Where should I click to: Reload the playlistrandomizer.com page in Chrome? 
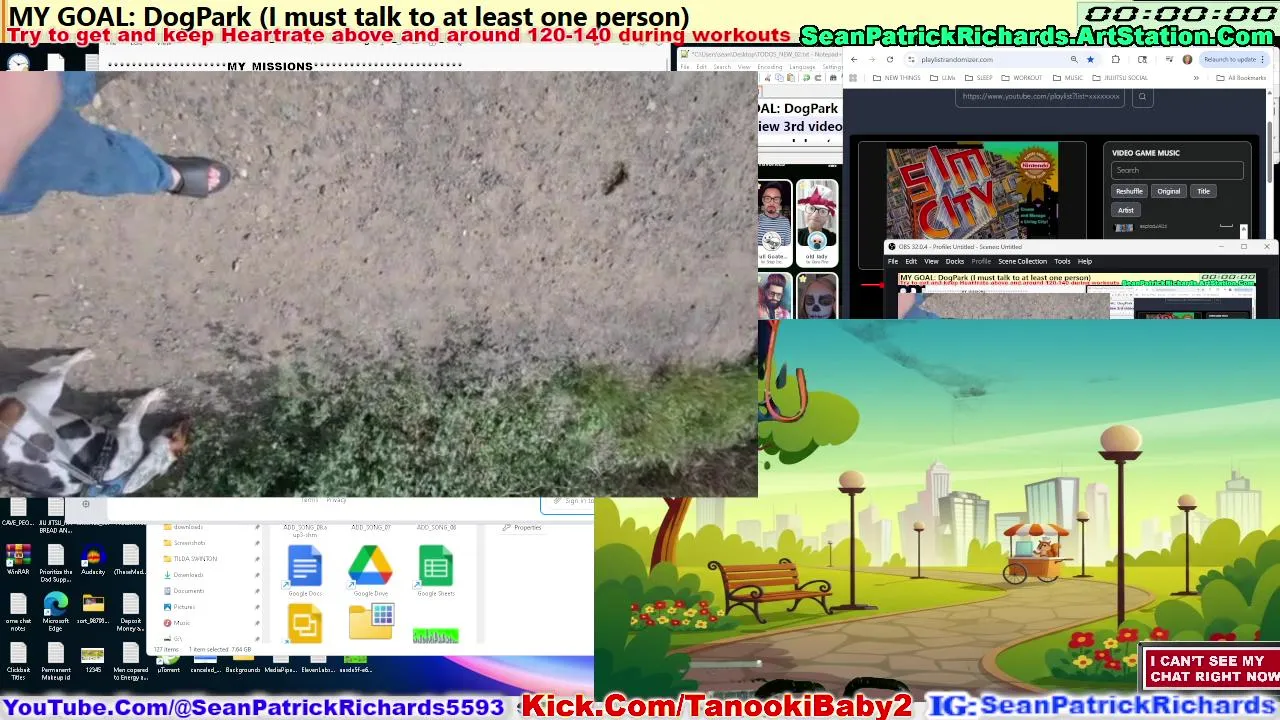[x=890, y=59]
